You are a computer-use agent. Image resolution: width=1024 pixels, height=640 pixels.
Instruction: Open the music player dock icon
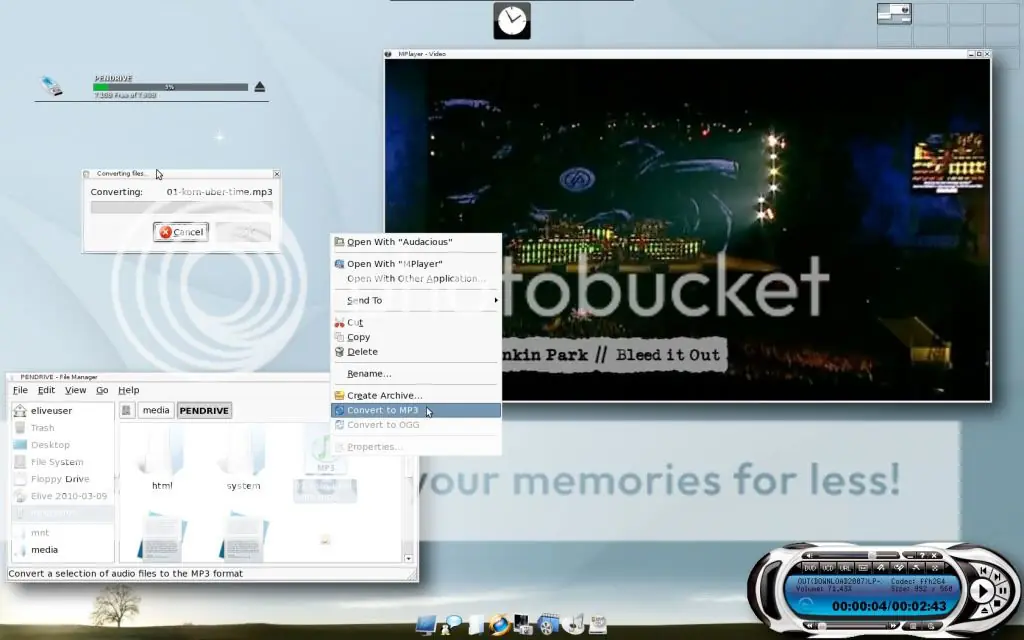click(x=573, y=624)
